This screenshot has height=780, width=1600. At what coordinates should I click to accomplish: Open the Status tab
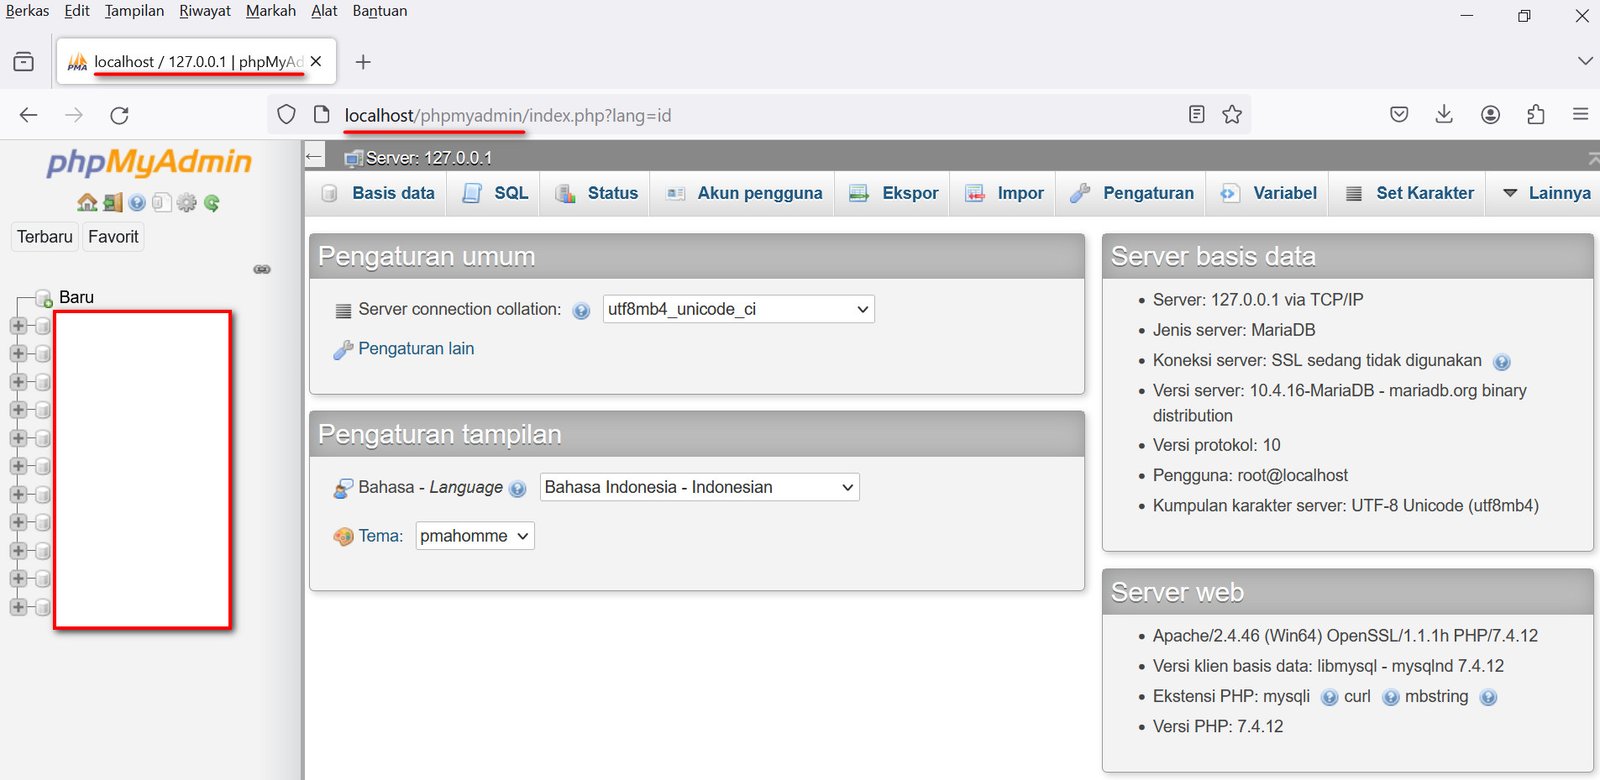pos(596,193)
